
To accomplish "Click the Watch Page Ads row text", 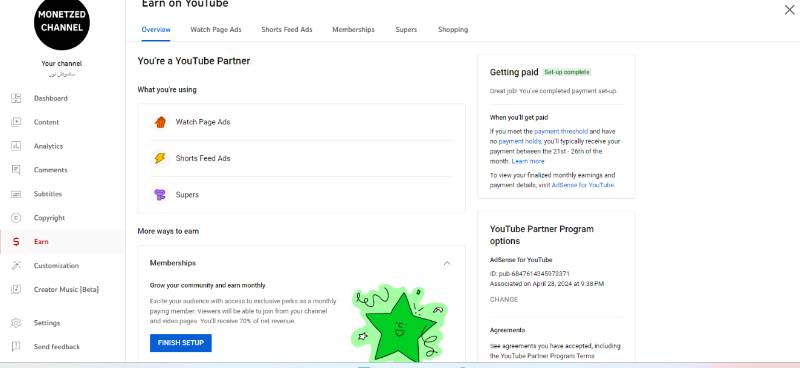I will tap(203, 122).
